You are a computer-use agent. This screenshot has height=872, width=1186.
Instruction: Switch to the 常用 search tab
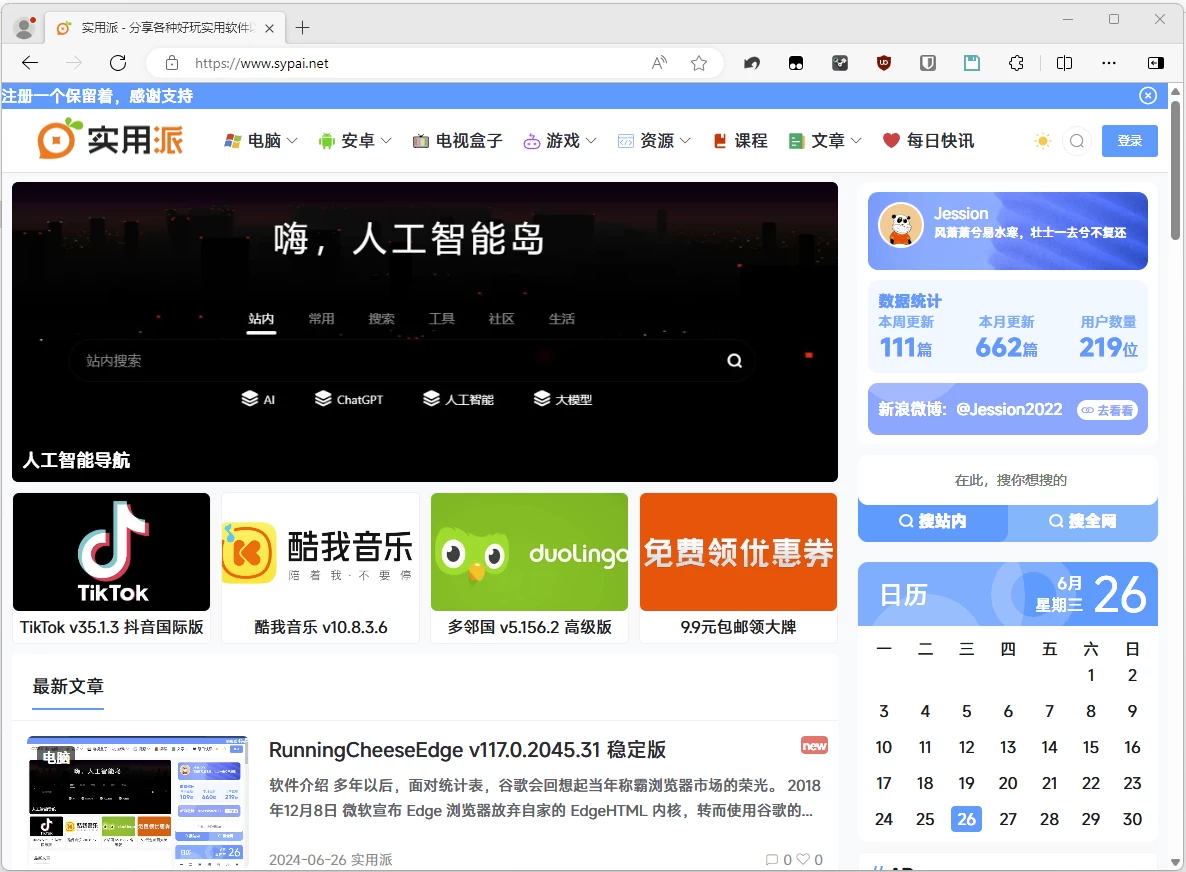click(321, 319)
